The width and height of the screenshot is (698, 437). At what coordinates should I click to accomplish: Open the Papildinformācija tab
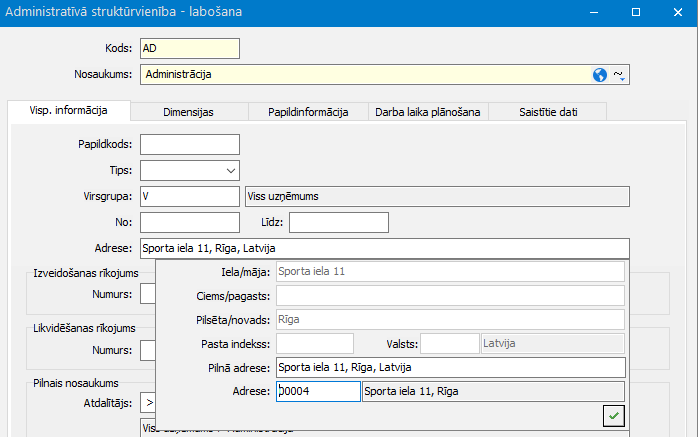pos(308,112)
